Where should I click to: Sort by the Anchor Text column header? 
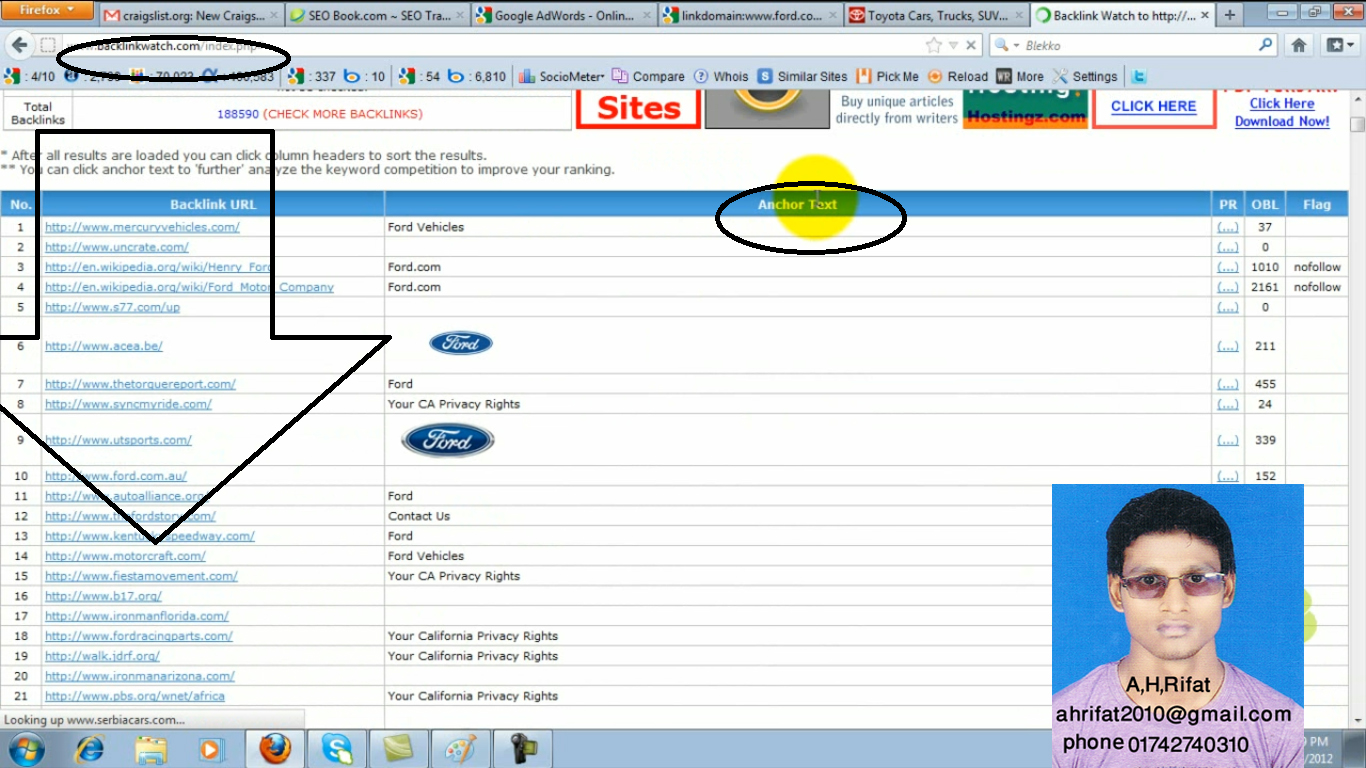797,204
